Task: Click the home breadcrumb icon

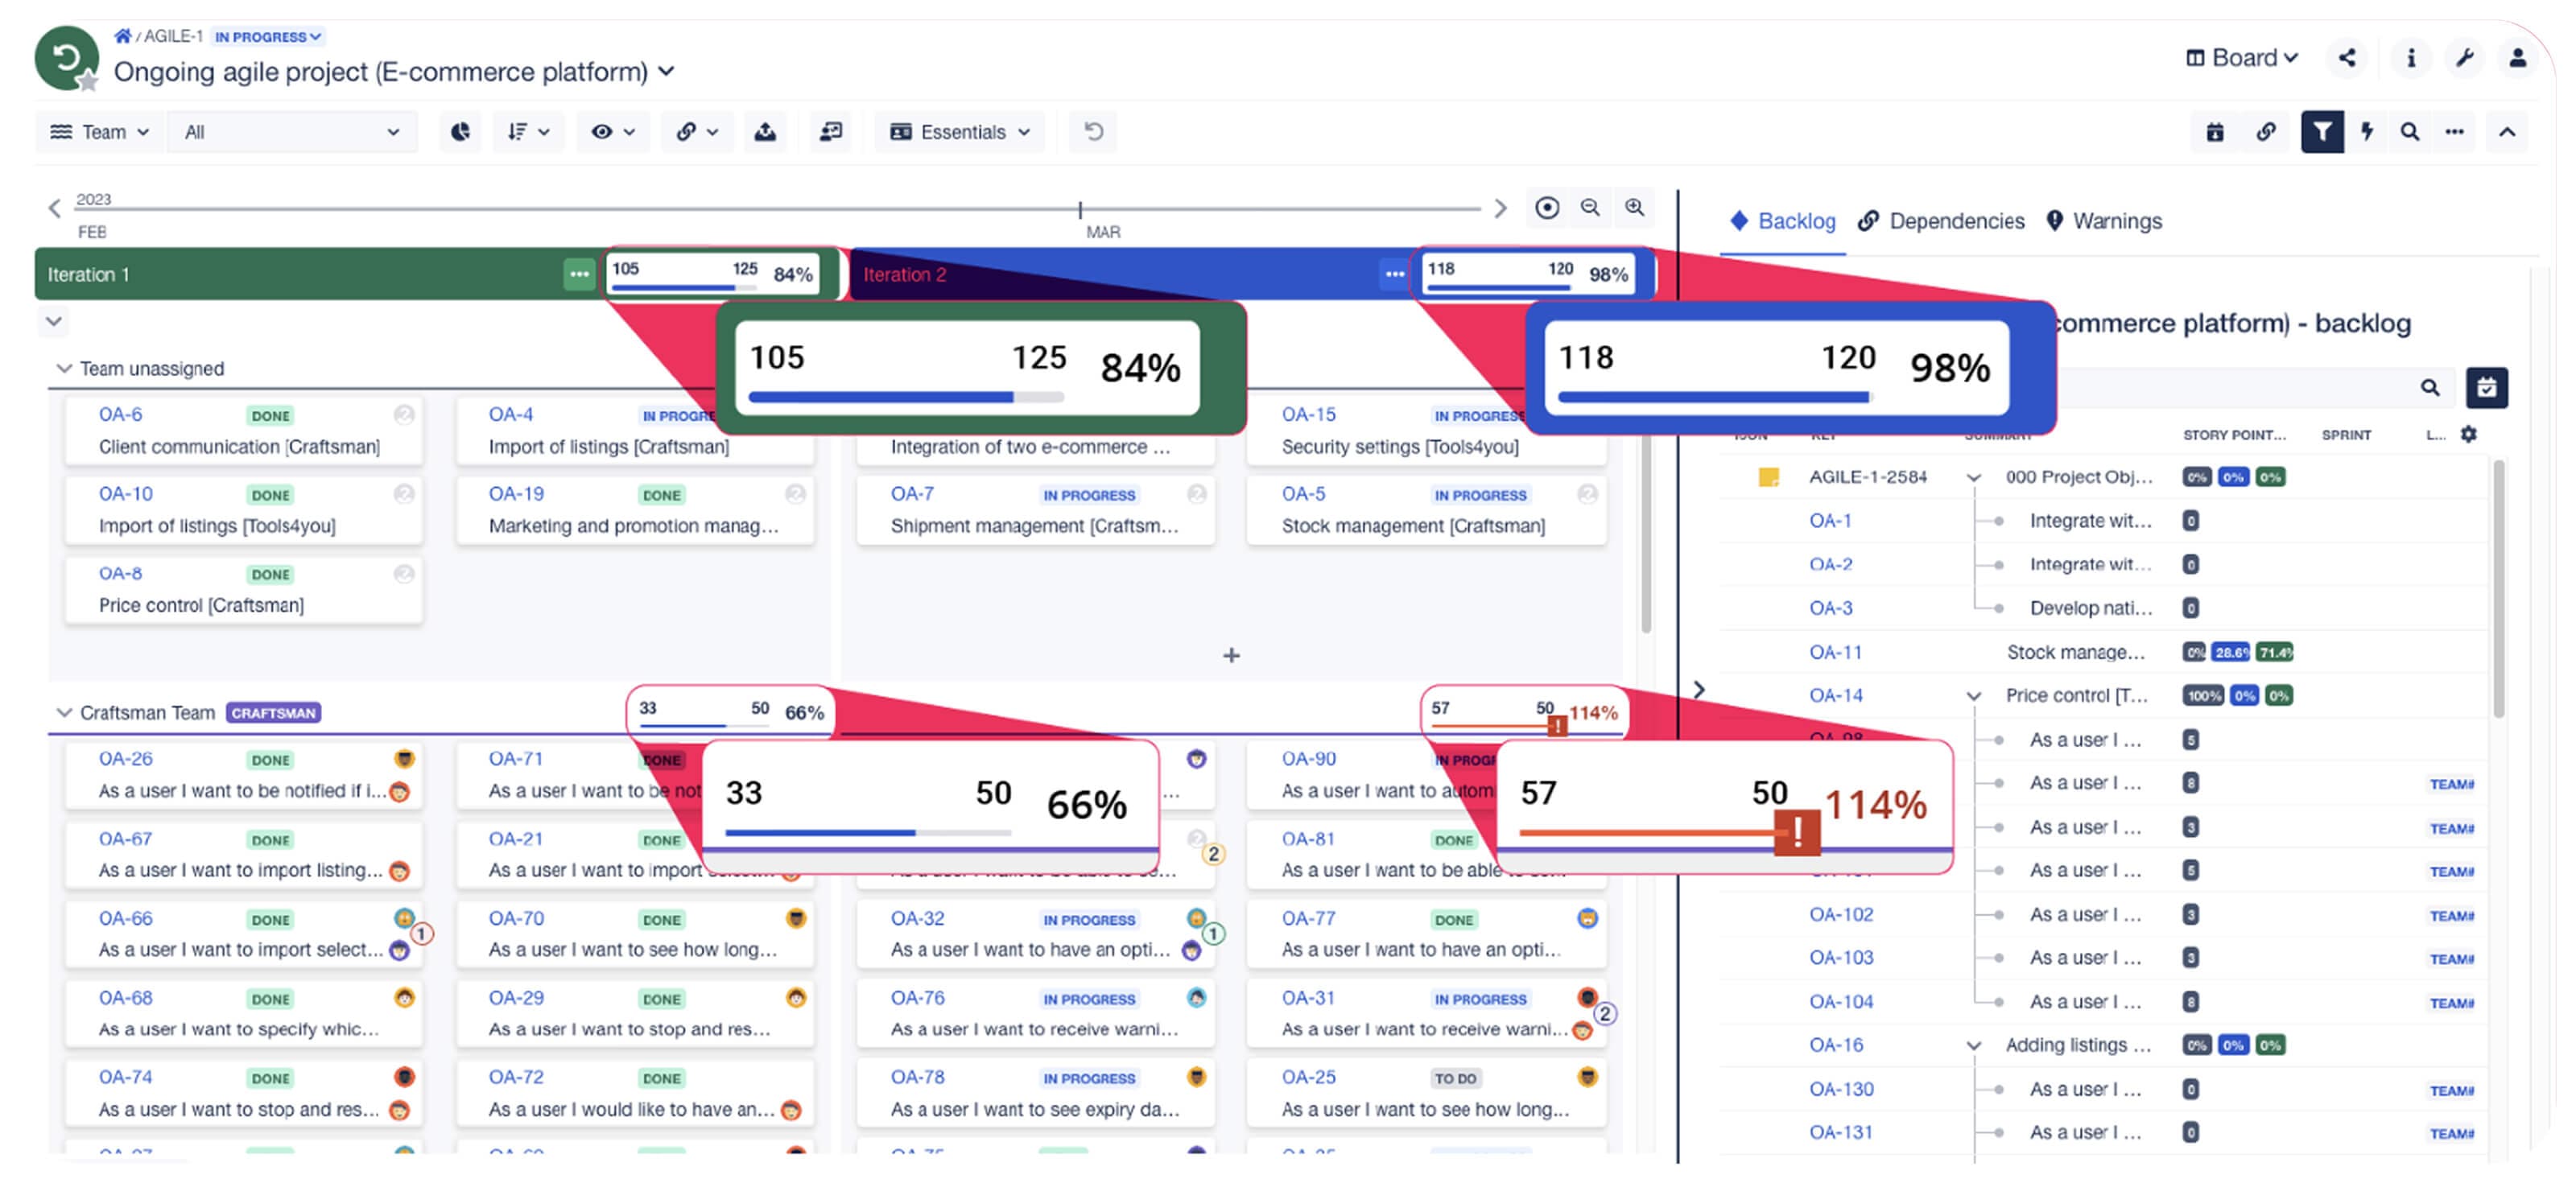Action: 122,36
